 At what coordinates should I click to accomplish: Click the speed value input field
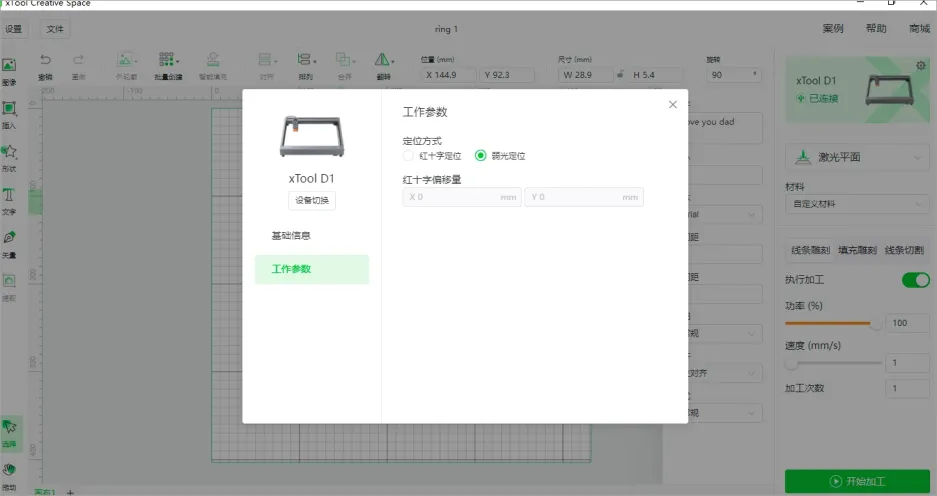pyautogui.click(x=907, y=363)
